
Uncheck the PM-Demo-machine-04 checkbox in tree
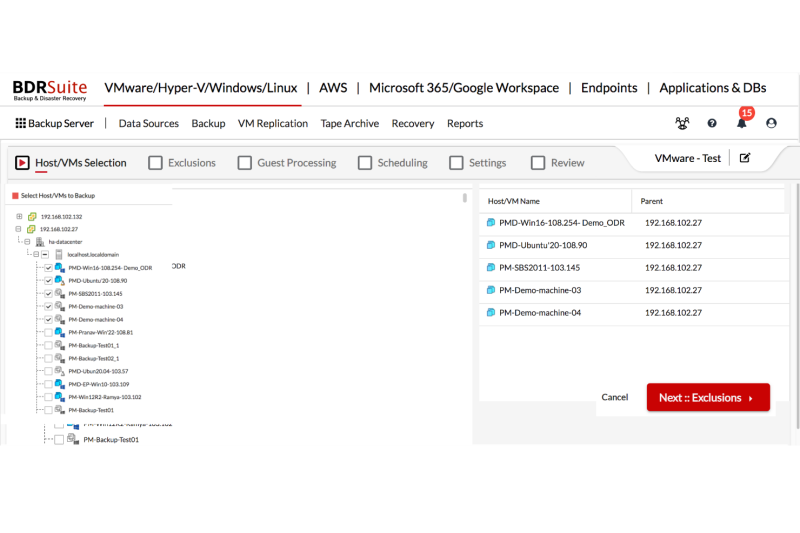click(x=48, y=320)
